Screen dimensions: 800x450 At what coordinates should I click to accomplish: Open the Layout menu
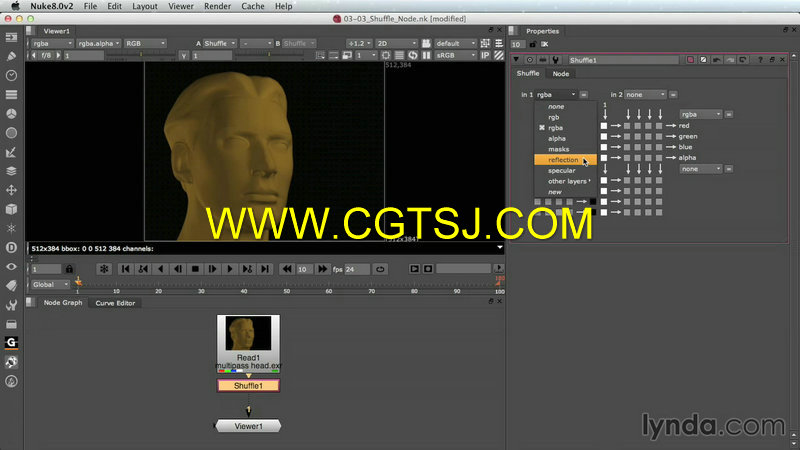[145, 6]
